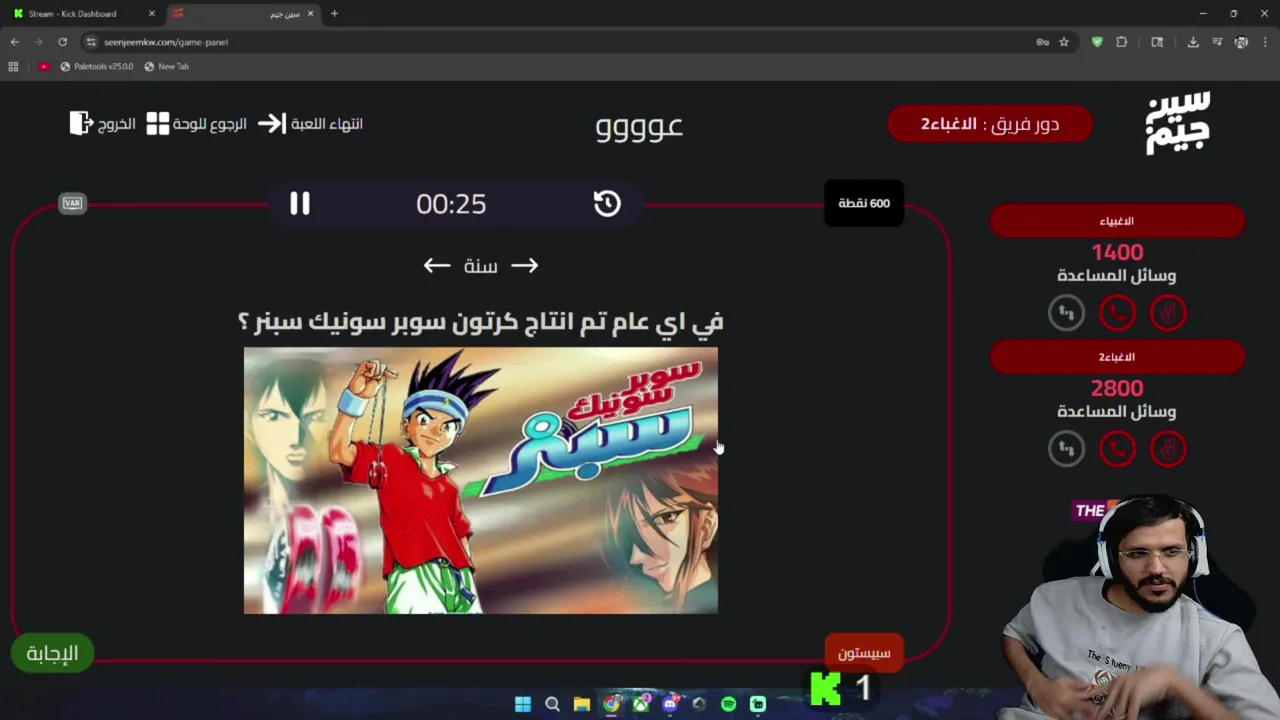The height and width of the screenshot is (720, 1280).
Task: Open the browser extensions puzzle icon
Action: 1121,42
